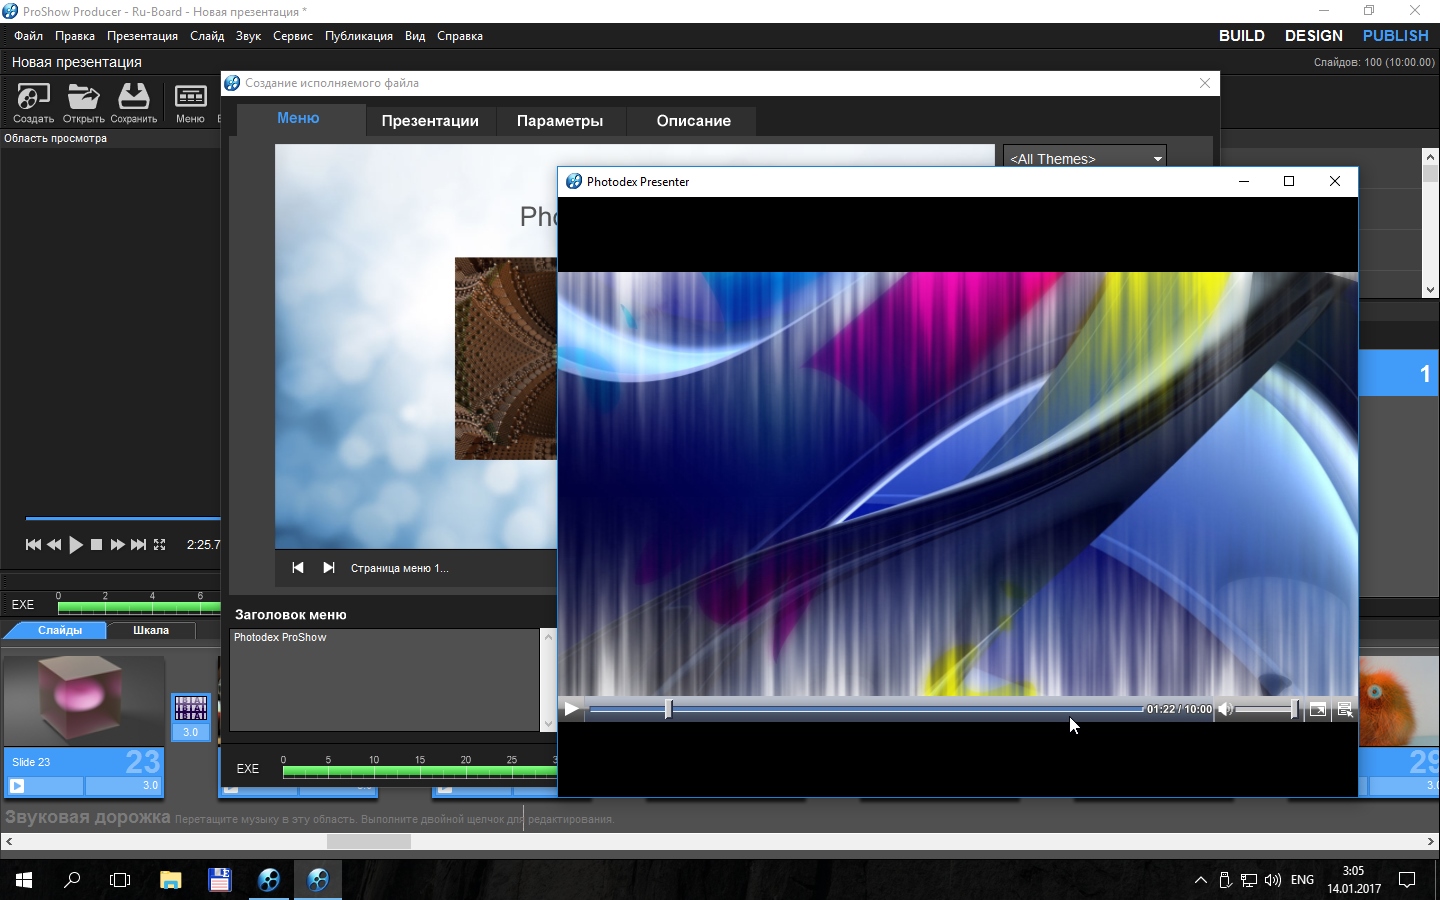Image resolution: width=1440 pixels, height=900 pixels.
Task: Open the Правка menu
Action: click(75, 36)
